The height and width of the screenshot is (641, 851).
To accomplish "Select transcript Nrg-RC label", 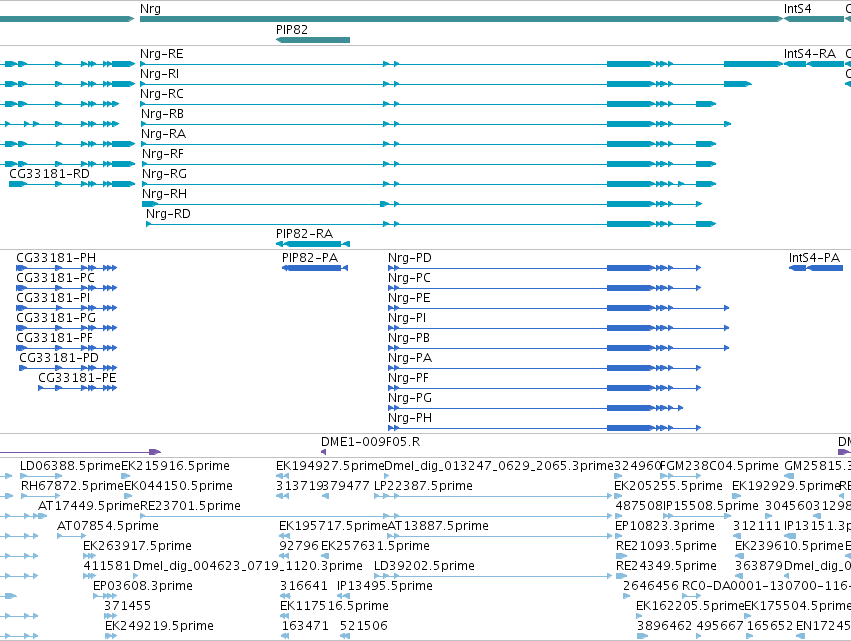I will 162,94.
